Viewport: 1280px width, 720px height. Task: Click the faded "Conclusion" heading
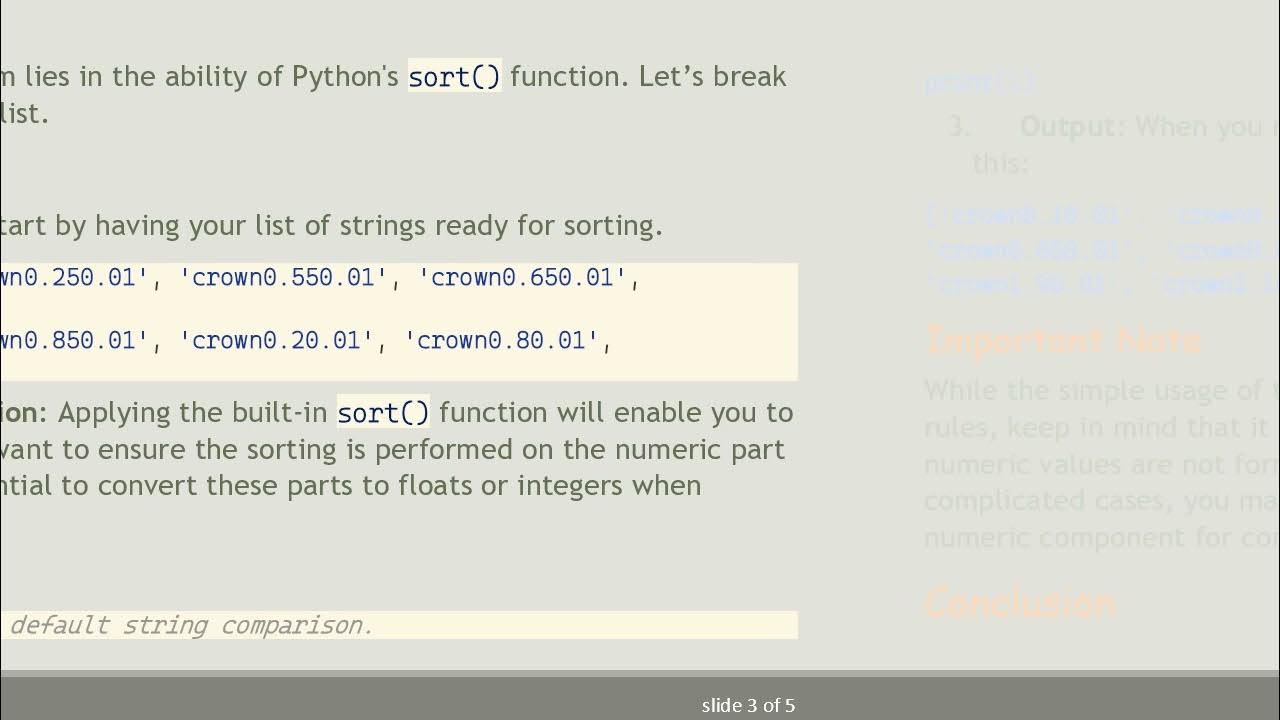(x=1019, y=603)
